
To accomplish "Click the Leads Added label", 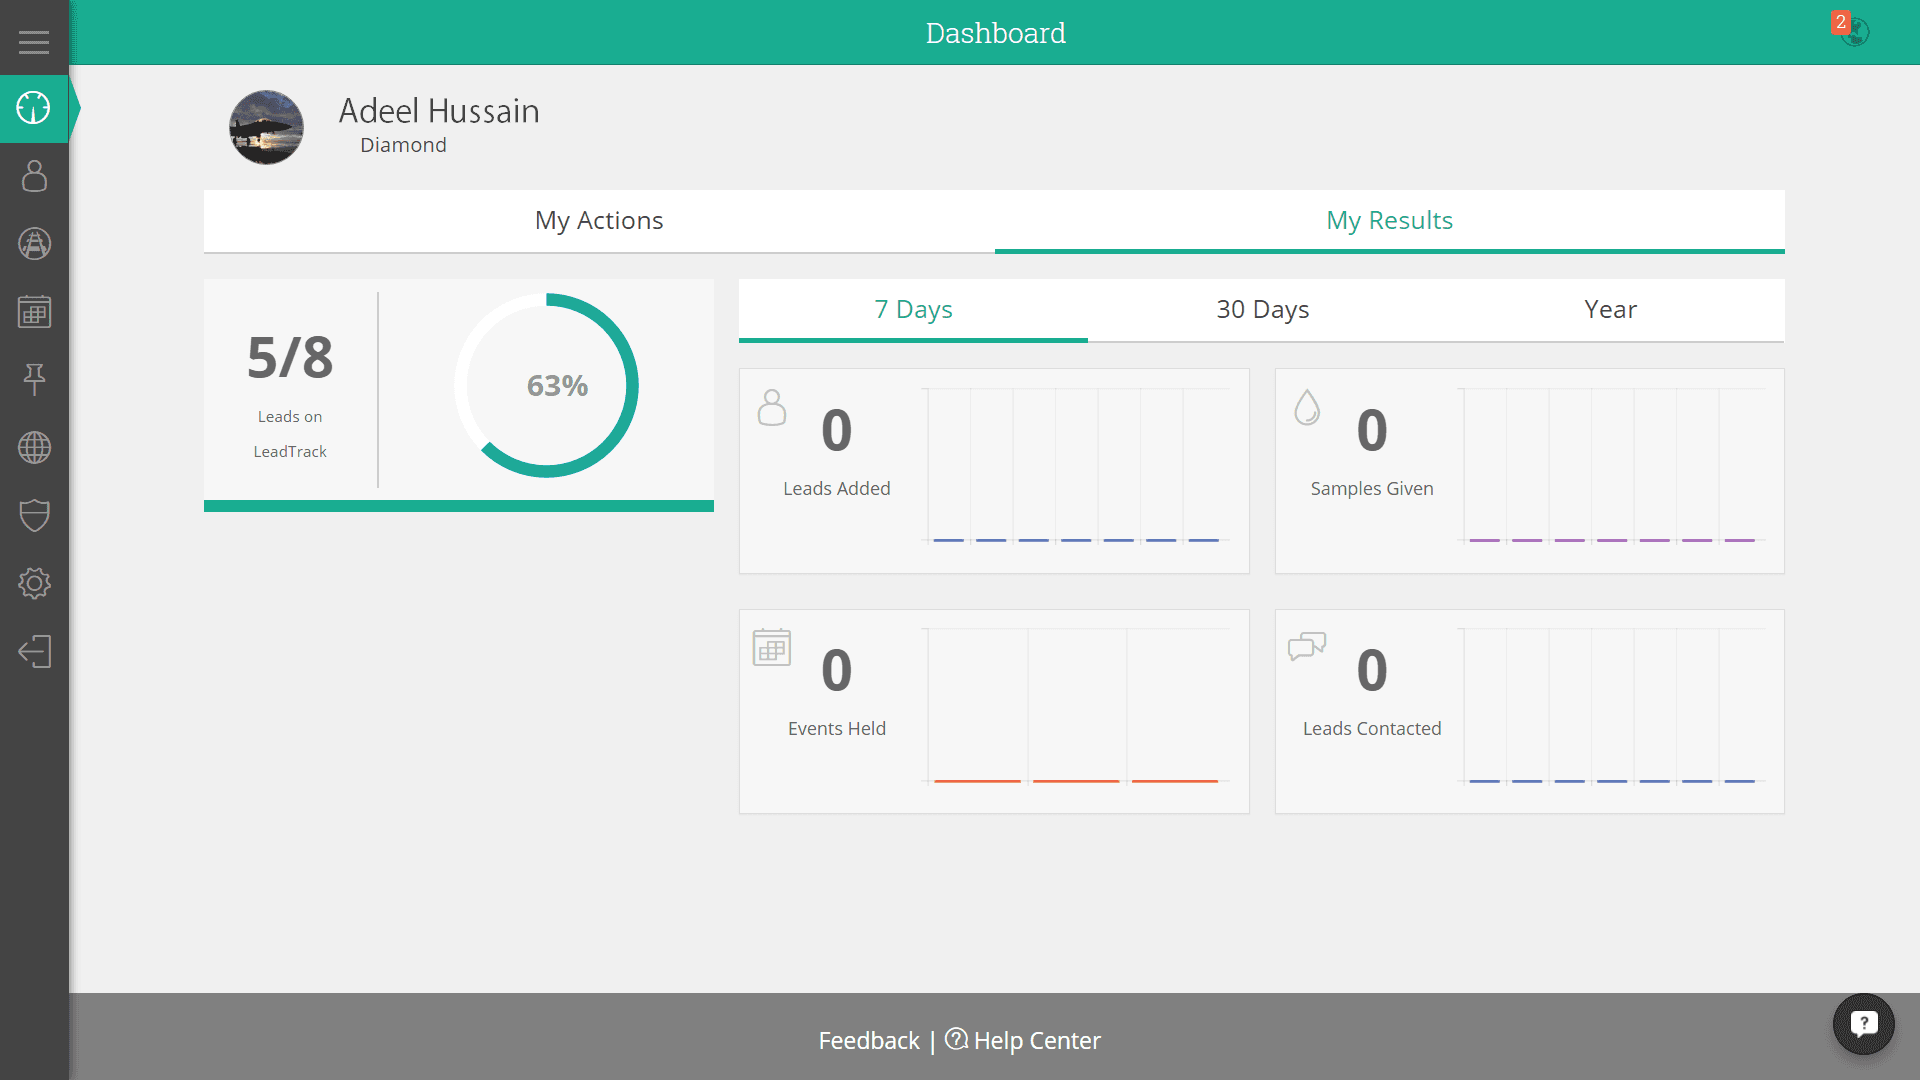I will [836, 489].
